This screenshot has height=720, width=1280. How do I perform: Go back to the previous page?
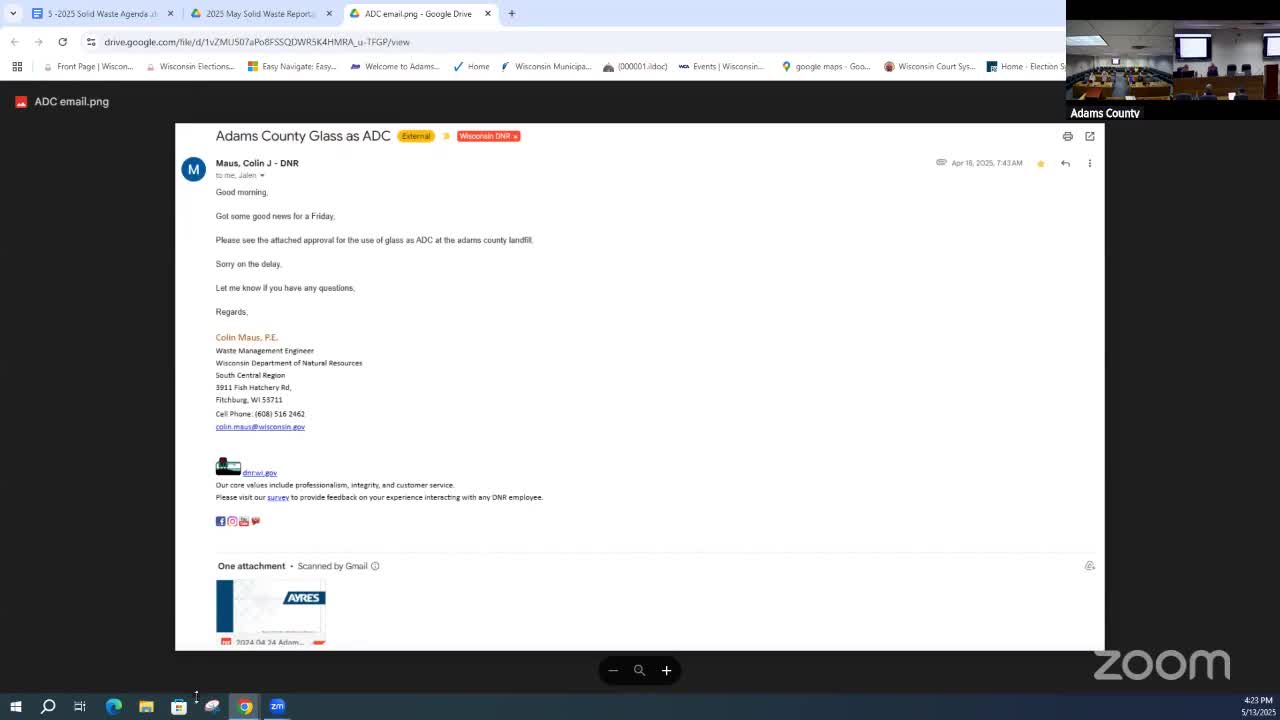(15, 42)
